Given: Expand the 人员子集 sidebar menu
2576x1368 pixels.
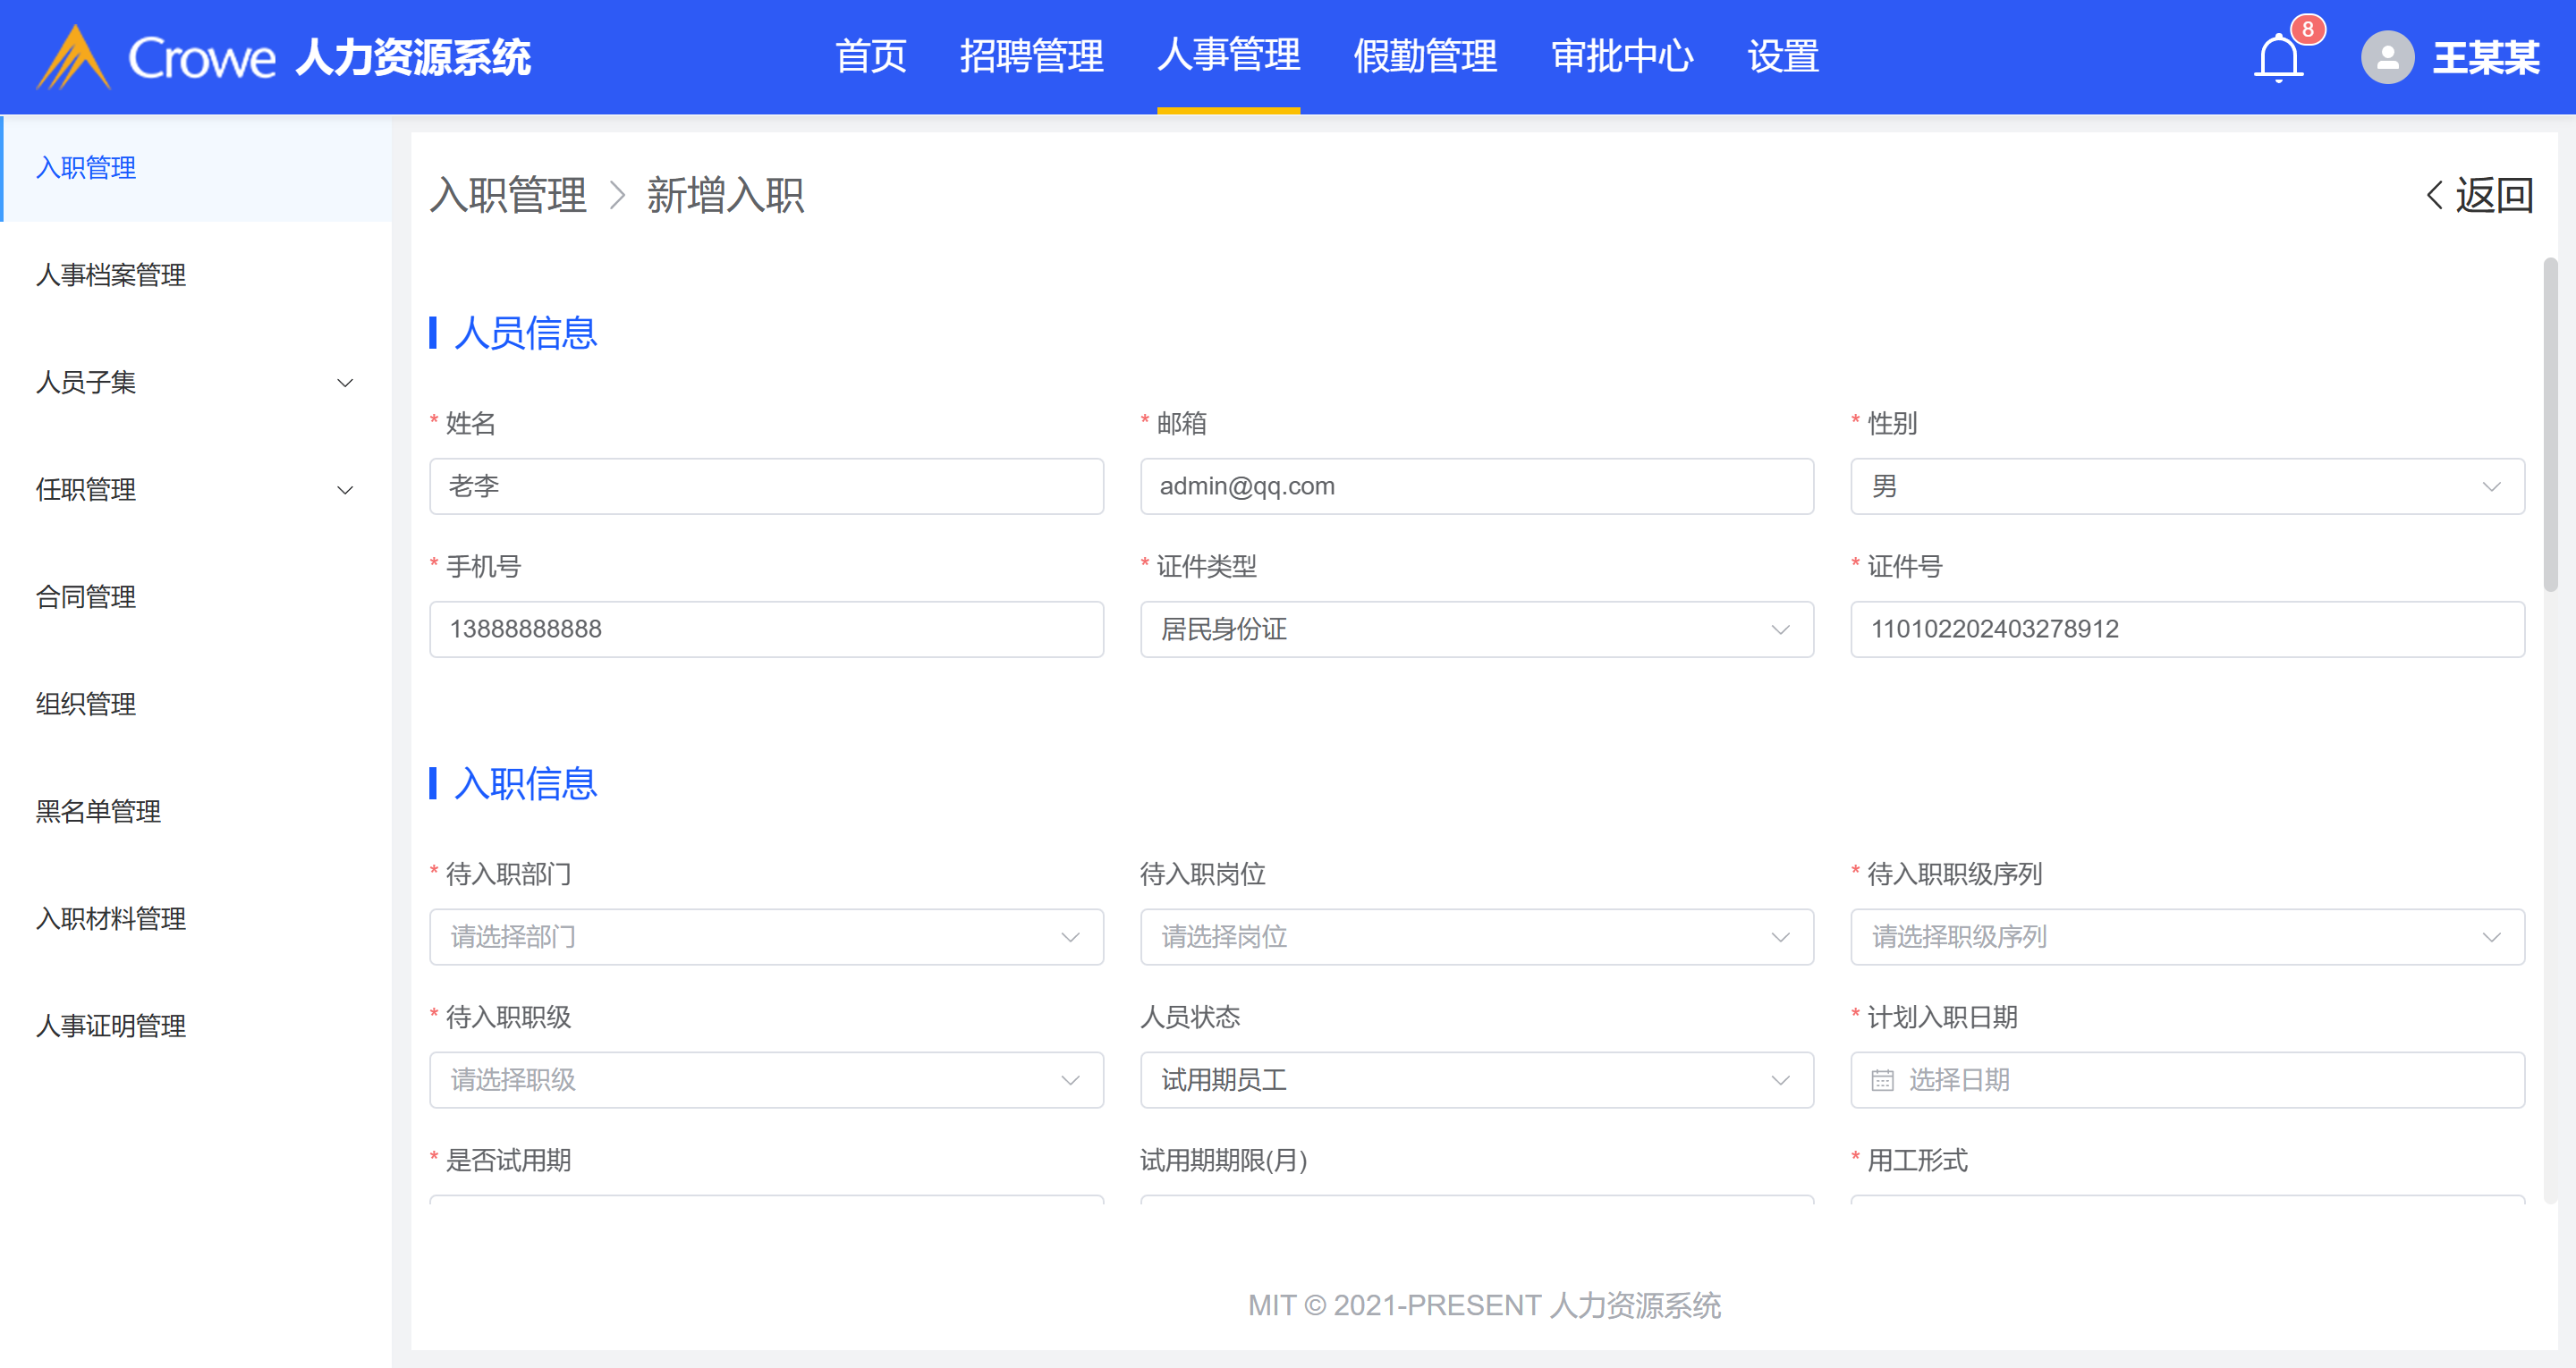Looking at the screenshot, I should pyautogui.click(x=344, y=382).
